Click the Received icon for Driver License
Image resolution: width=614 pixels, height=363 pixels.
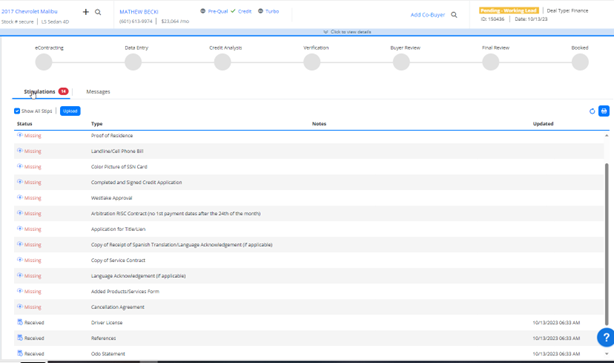point(20,322)
